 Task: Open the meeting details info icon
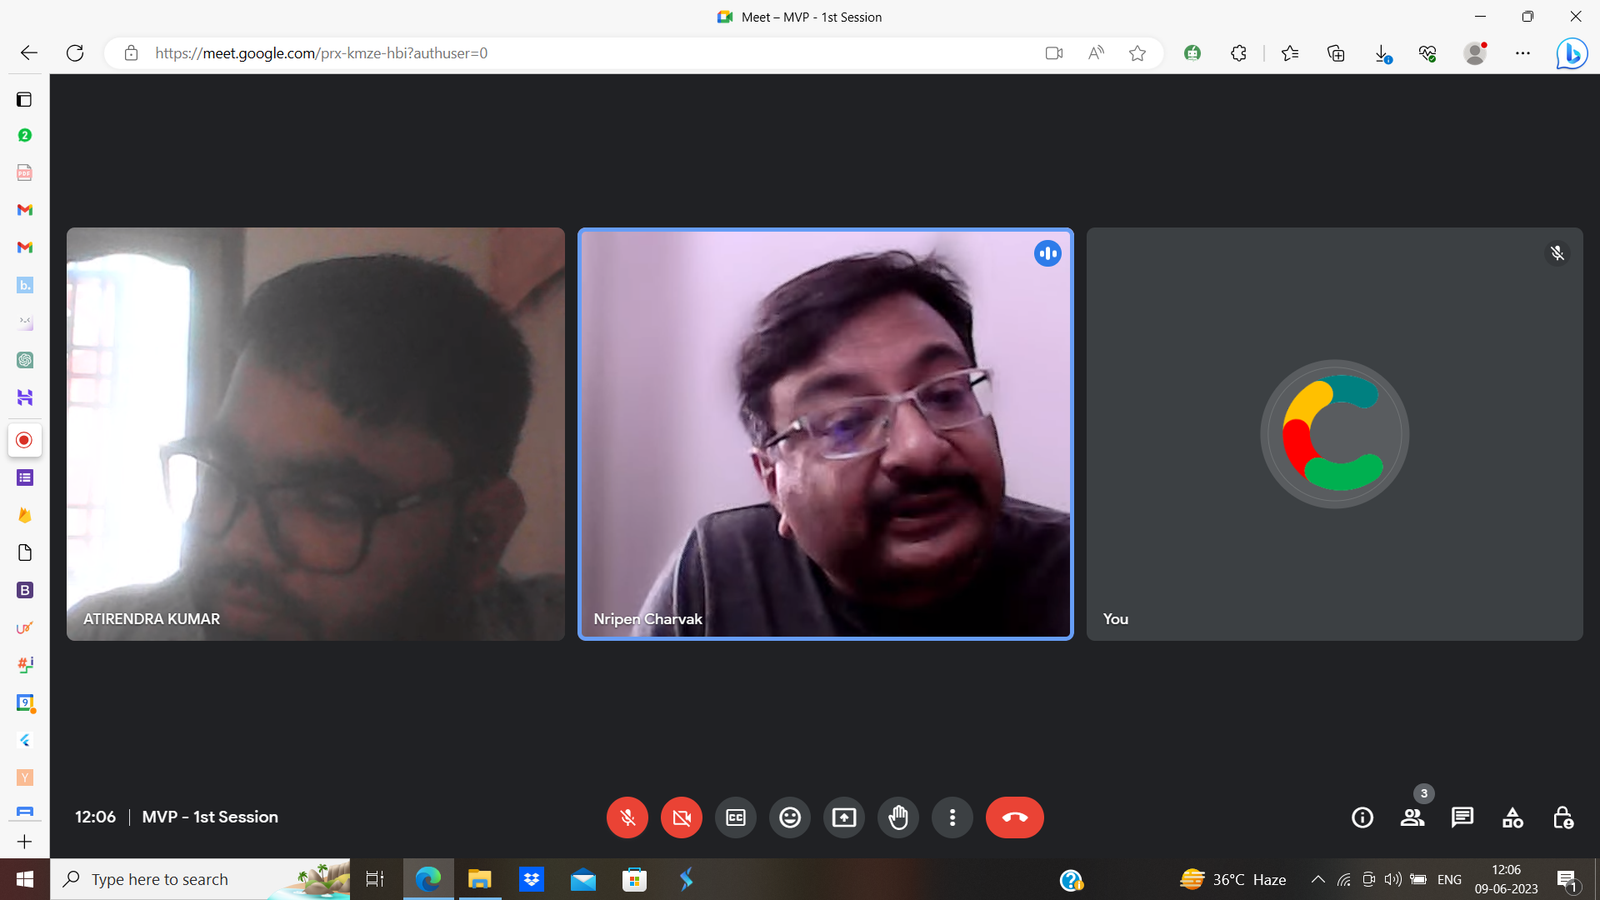point(1362,817)
